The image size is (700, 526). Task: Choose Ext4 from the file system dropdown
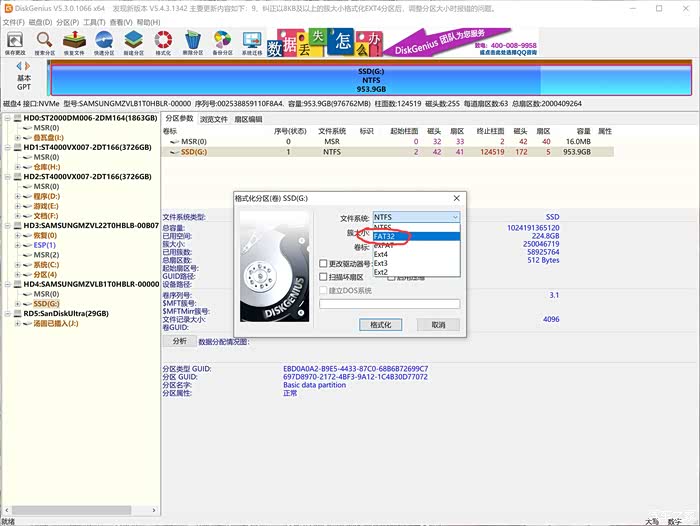381,254
